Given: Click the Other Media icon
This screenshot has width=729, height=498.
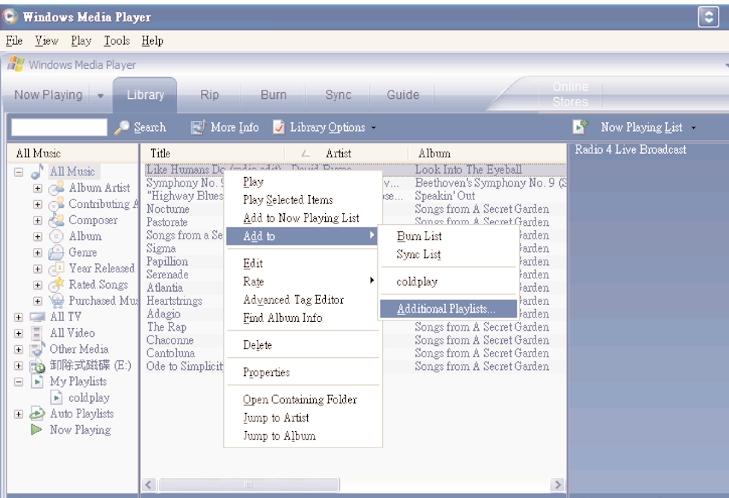Looking at the screenshot, I should (x=37, y=349).
